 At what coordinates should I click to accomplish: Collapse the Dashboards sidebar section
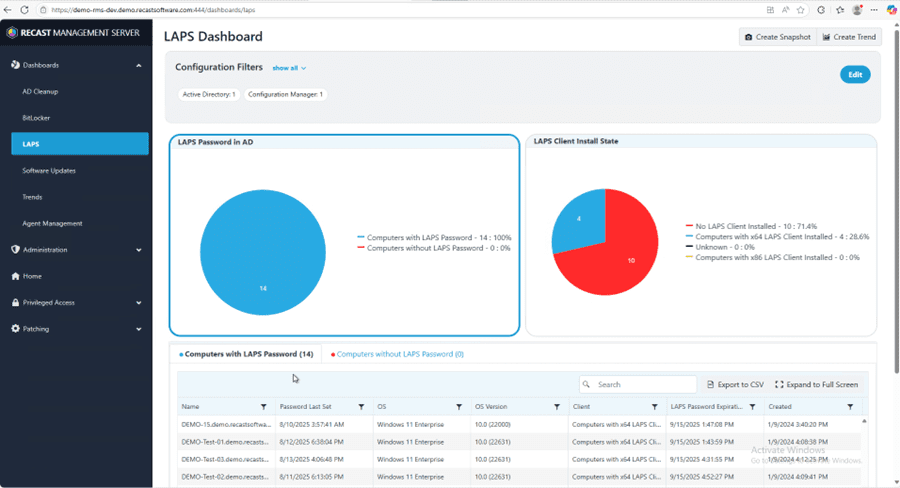pyautogui.click(x=138, y=65)
